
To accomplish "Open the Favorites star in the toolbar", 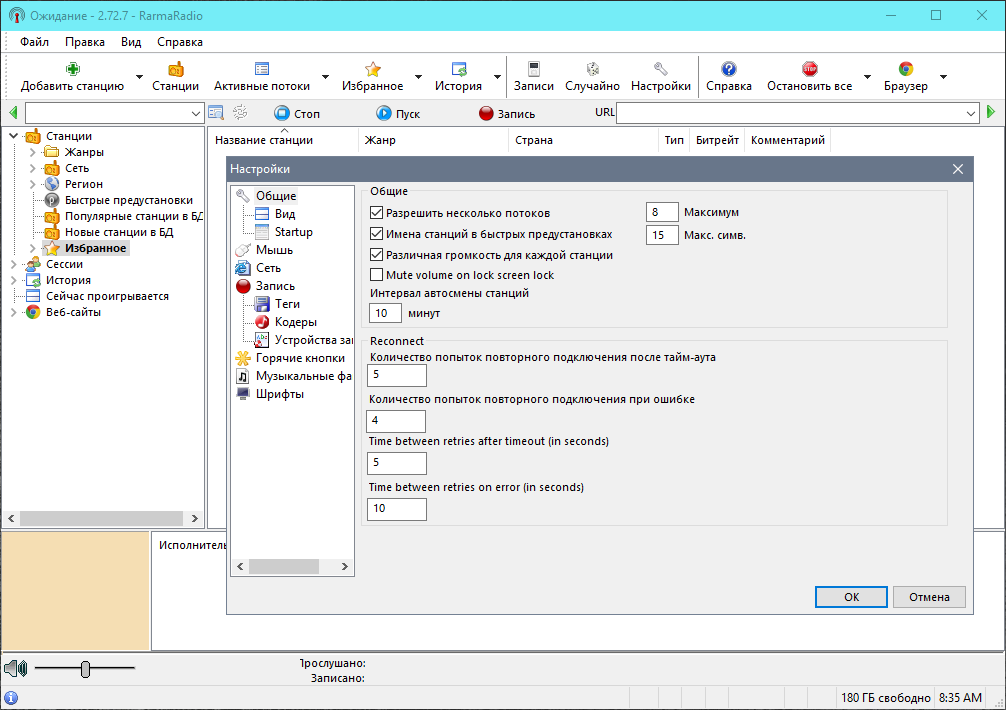I will point(373,69).
